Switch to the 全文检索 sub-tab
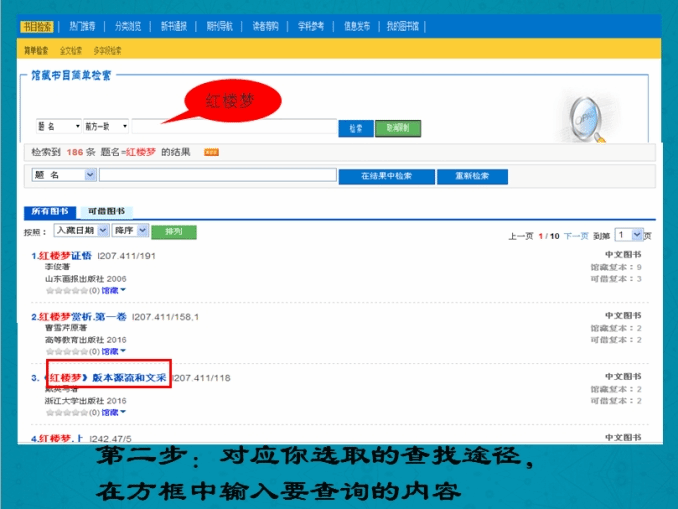 click(x=72, y=49)
